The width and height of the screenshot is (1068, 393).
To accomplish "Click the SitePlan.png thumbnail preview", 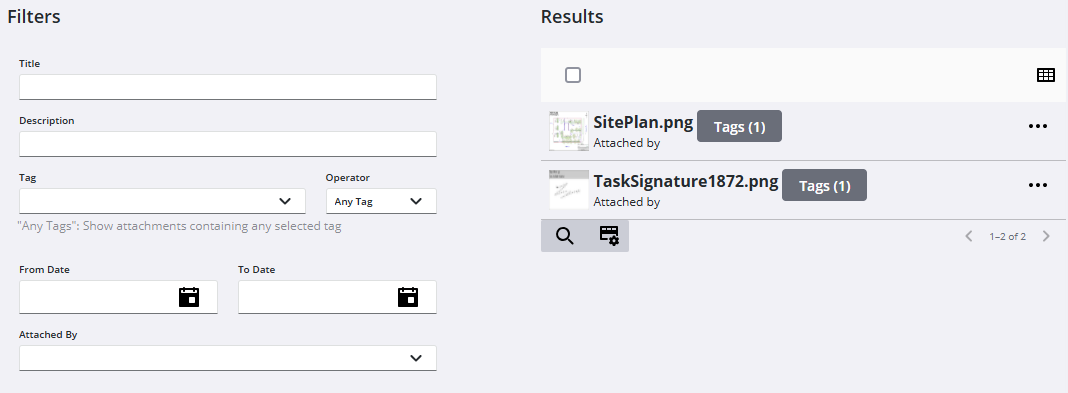I will [569, 131].
